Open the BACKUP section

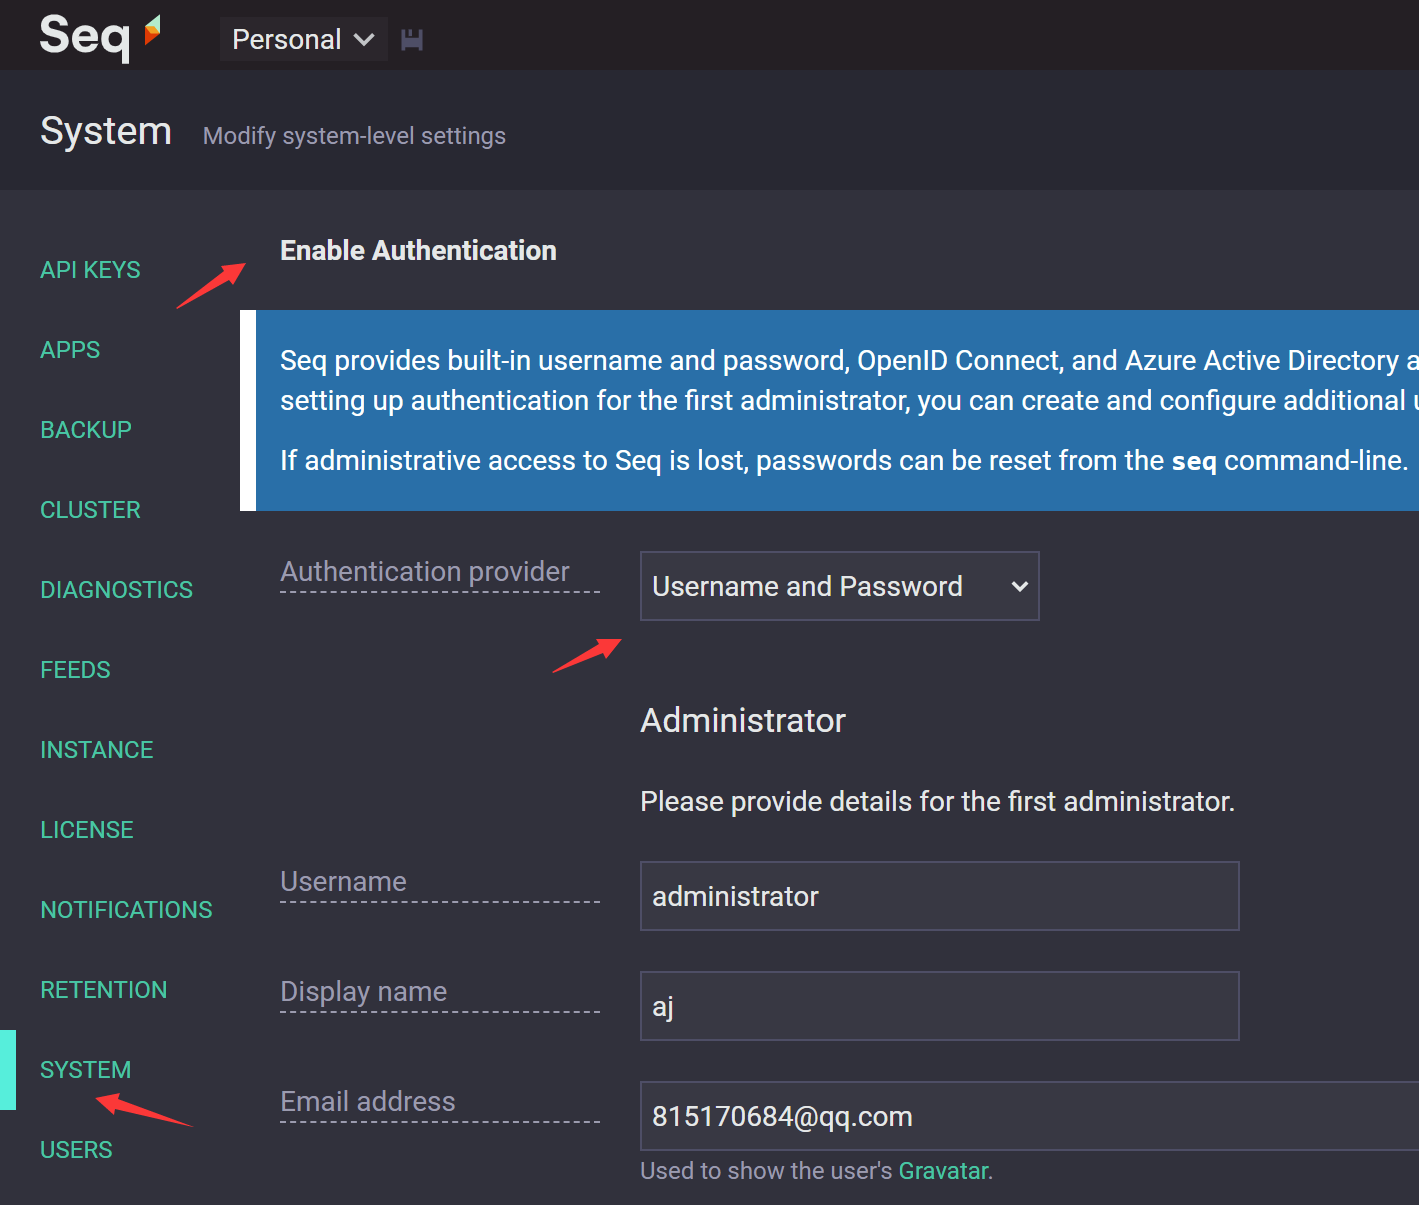pos(86,430)
